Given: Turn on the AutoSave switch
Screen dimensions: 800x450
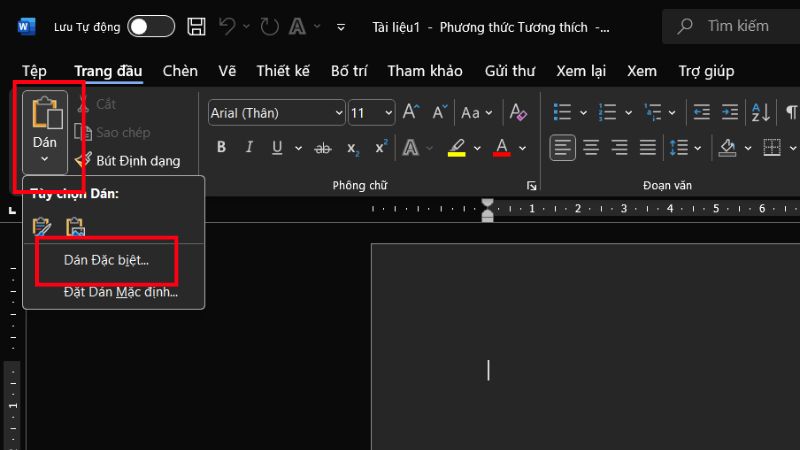Looking at the screenshot, I should (x=150, y=26).
